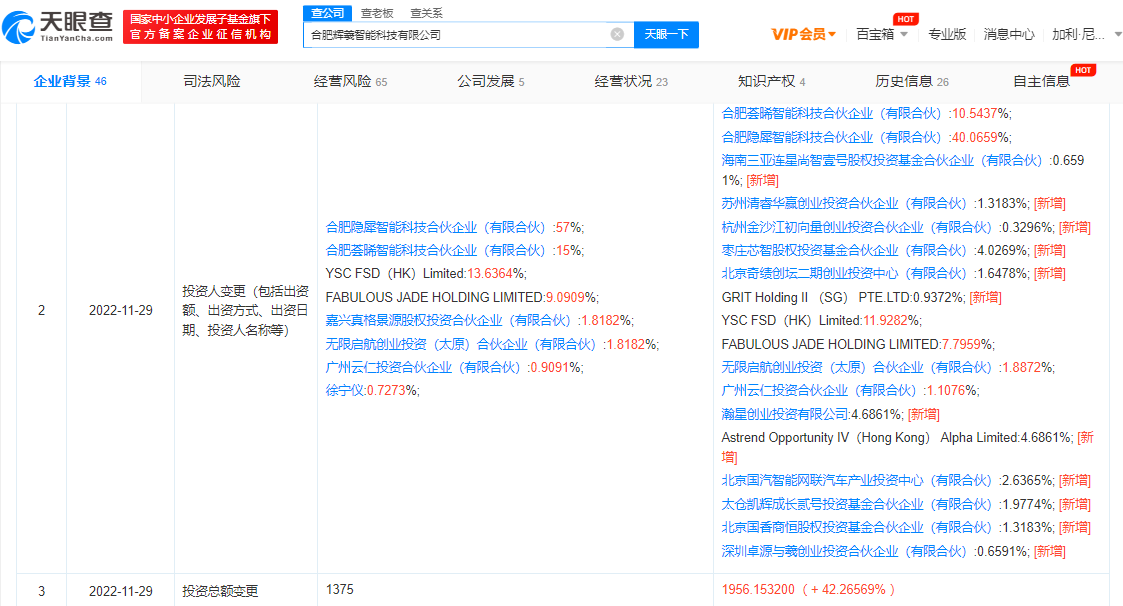Select the 查公司 search tab
The height and width of the screenshot is (606, 1123).
click(327, 13)
